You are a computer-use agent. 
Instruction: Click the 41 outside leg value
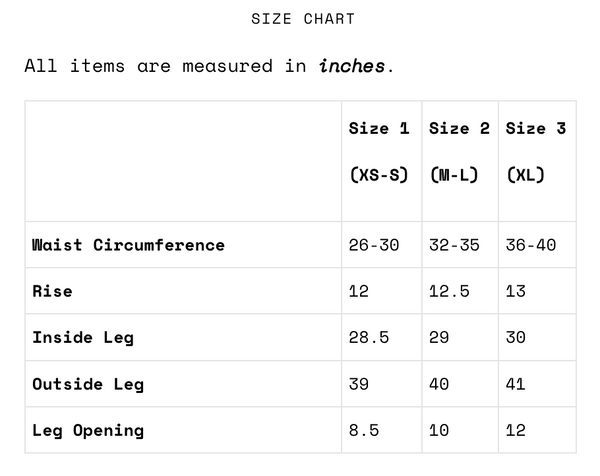(x=516, y=384)
